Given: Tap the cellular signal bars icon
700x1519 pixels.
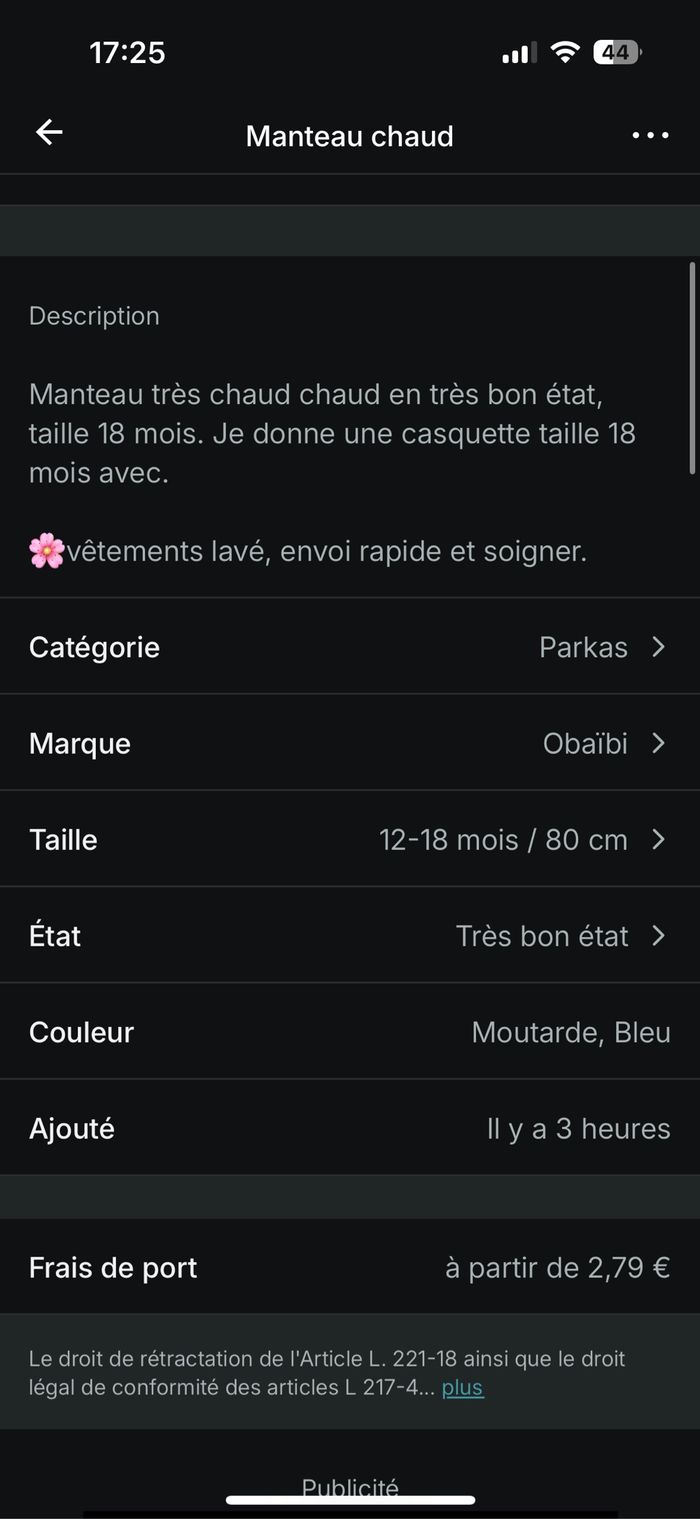Looking at the screenshot, I should [519, 53].
